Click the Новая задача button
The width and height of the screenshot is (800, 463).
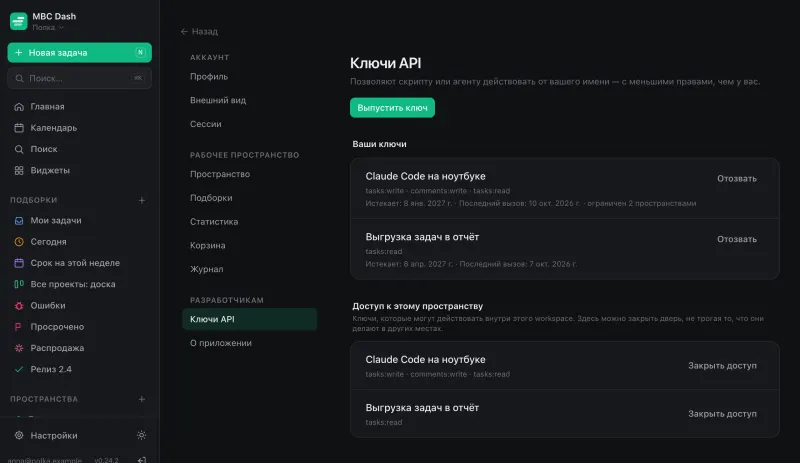coord(80,53)
